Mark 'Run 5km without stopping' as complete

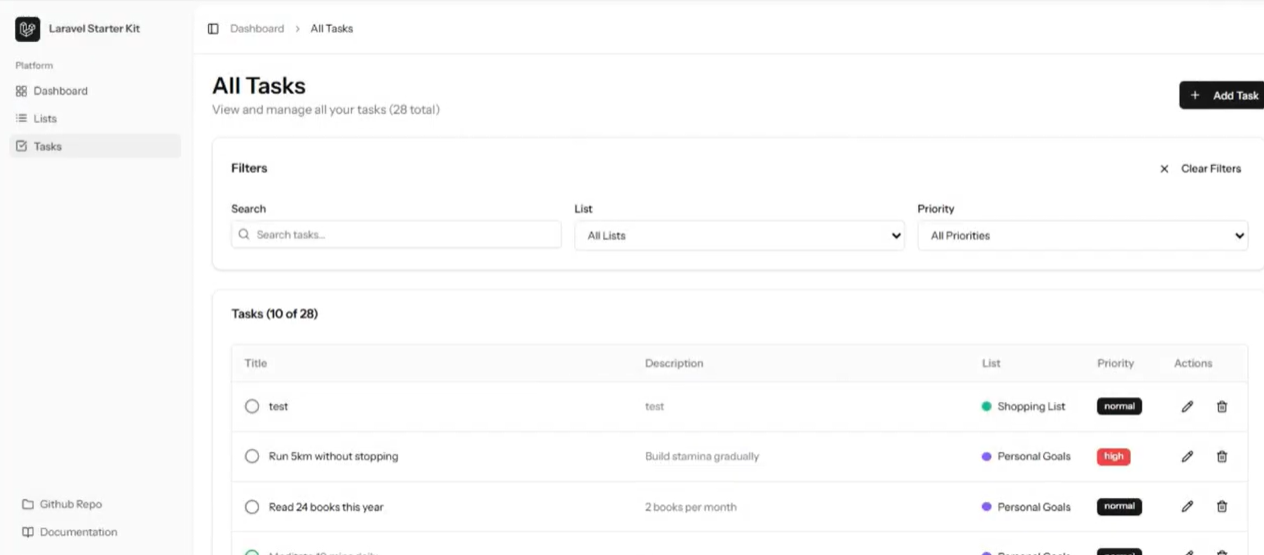click(252, 457)
